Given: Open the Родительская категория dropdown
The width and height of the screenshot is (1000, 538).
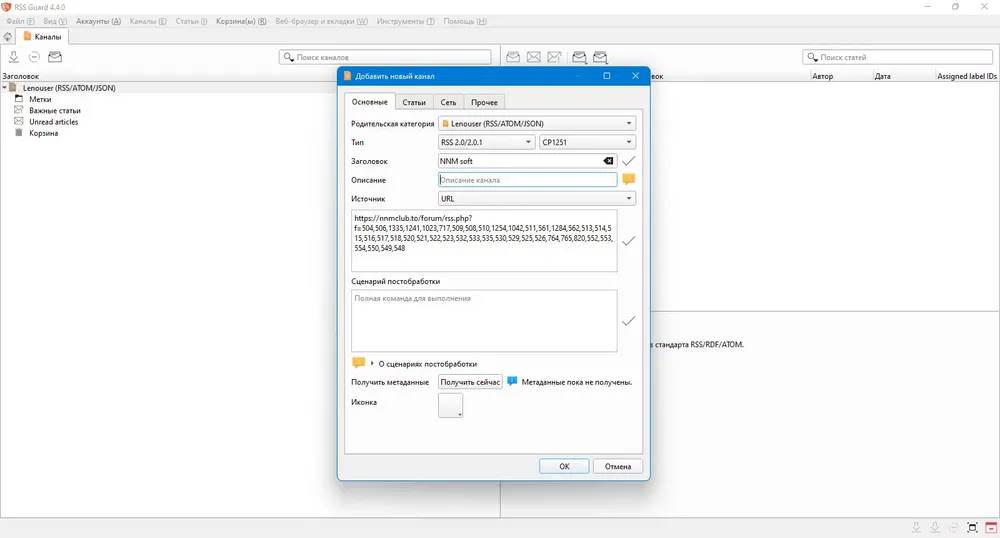Looking at the screenshot, I should [537, 124].
